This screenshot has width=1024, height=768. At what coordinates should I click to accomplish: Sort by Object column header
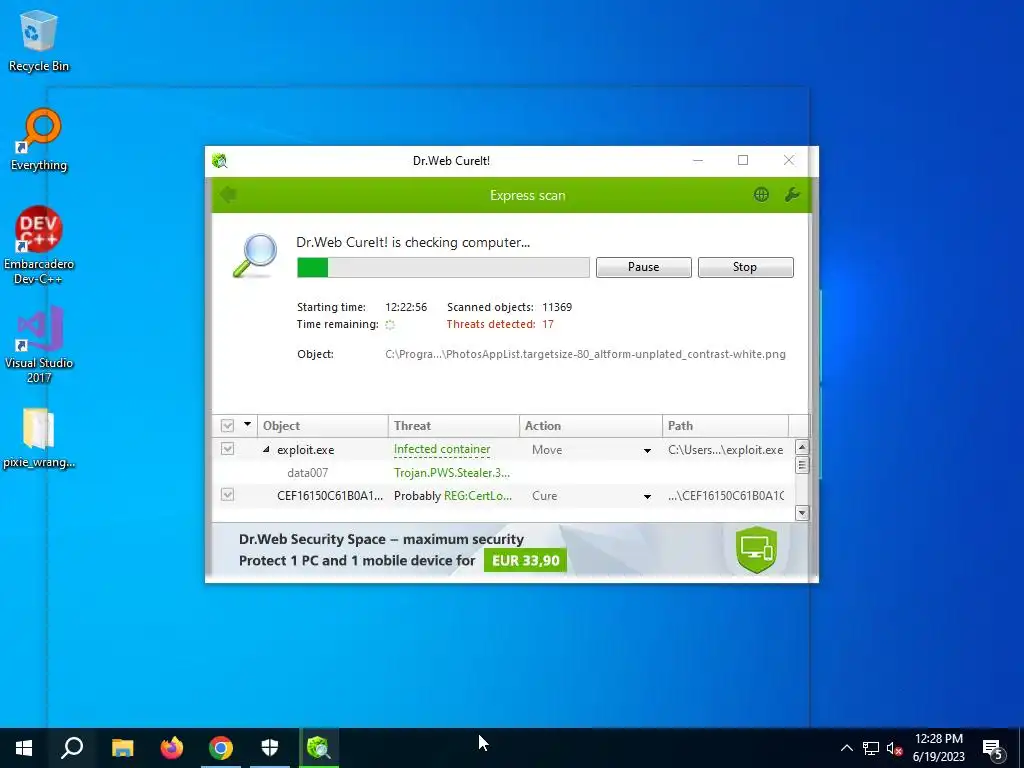[x=323, y=426]
